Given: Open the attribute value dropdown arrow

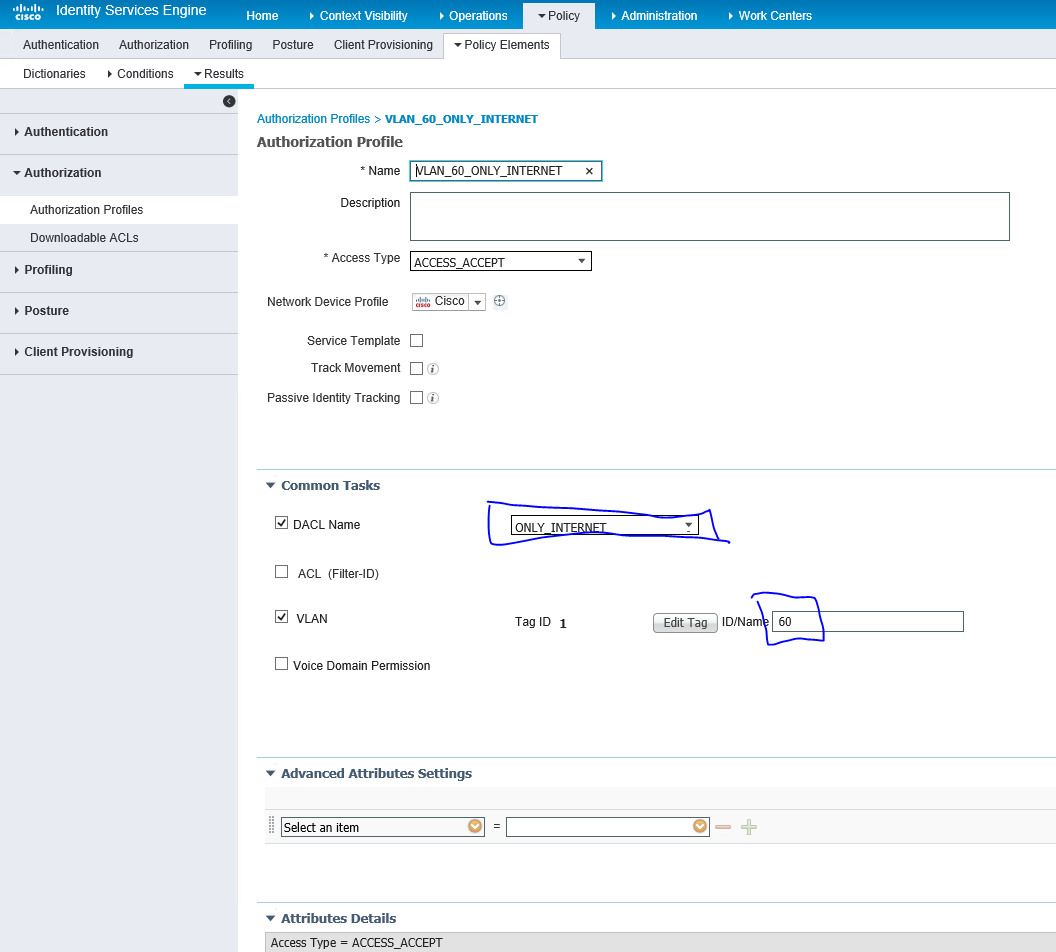Looking at the screenshot, I should (x=700, y=826).
